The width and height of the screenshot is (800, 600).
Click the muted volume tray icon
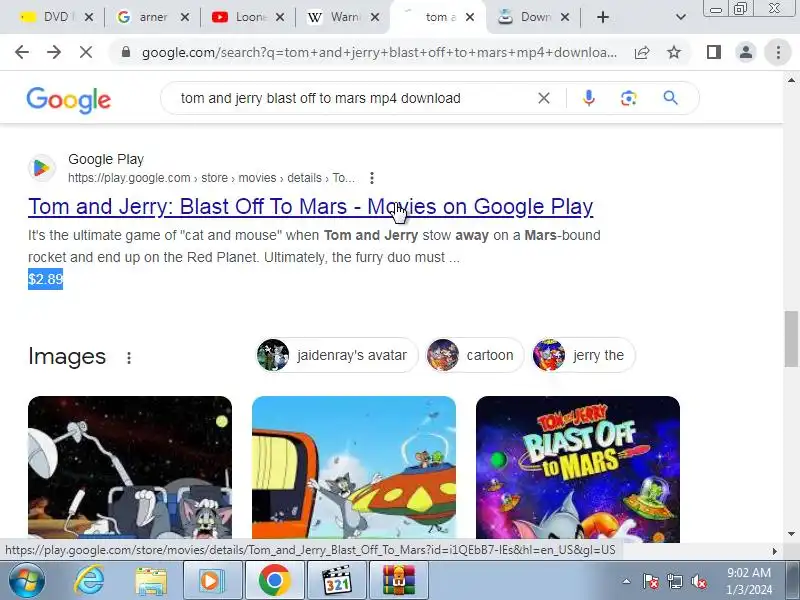pyautogui.click(x=698, y=581)
